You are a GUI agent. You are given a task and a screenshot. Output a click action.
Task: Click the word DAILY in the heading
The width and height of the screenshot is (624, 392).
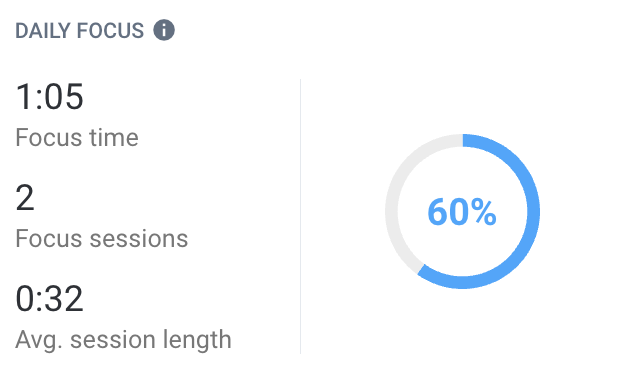(x=43, y=31)
